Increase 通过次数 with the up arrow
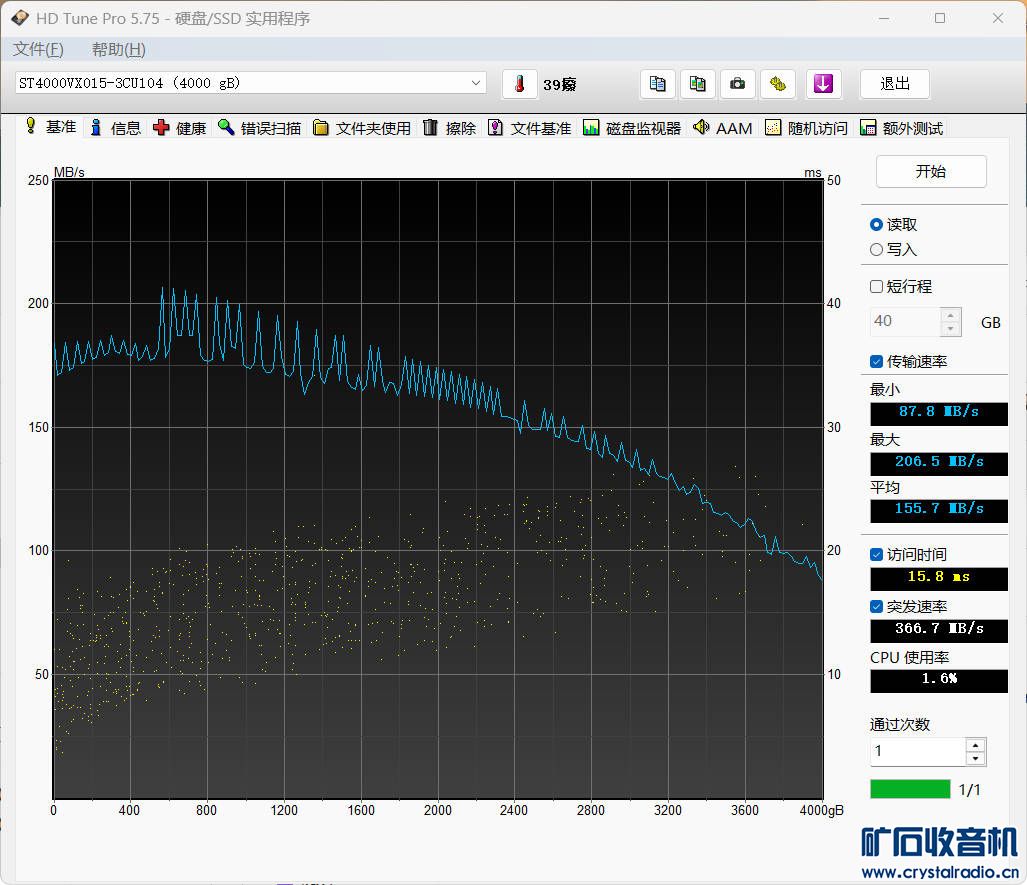 click(x=975, y=745)
